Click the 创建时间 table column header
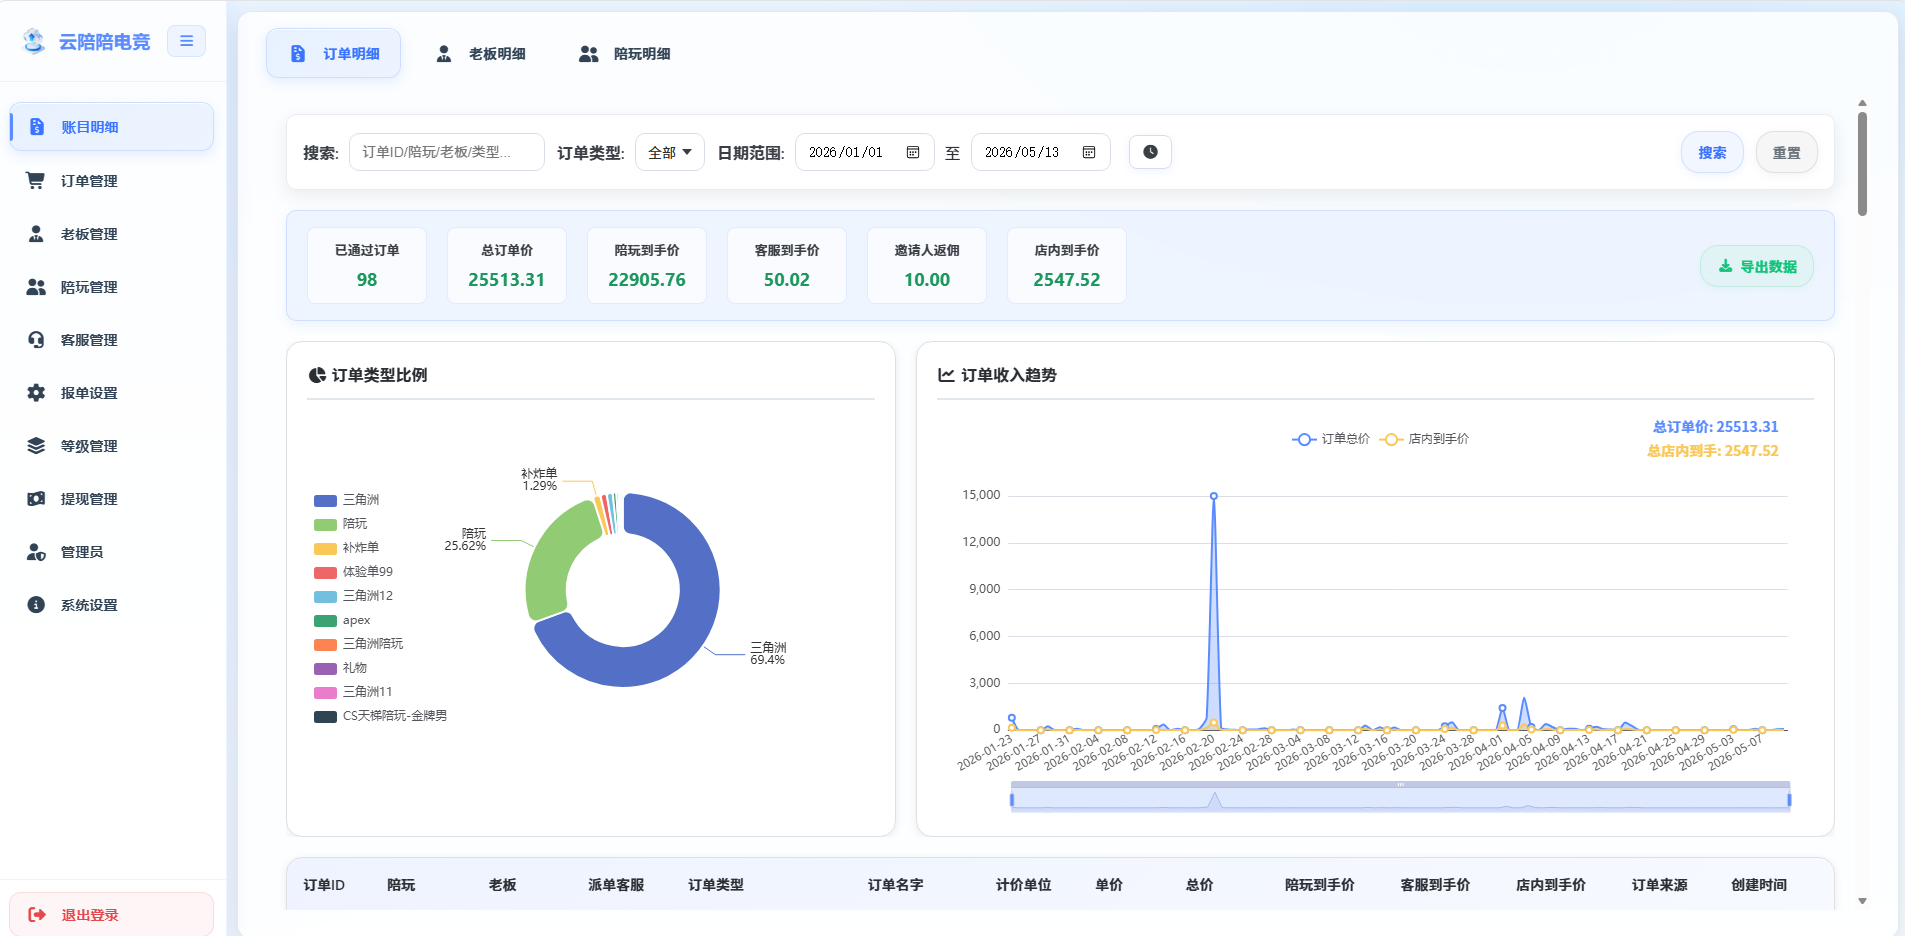Image resolution: width=1905 pixels, height=936 pixels. point(1759,884)
